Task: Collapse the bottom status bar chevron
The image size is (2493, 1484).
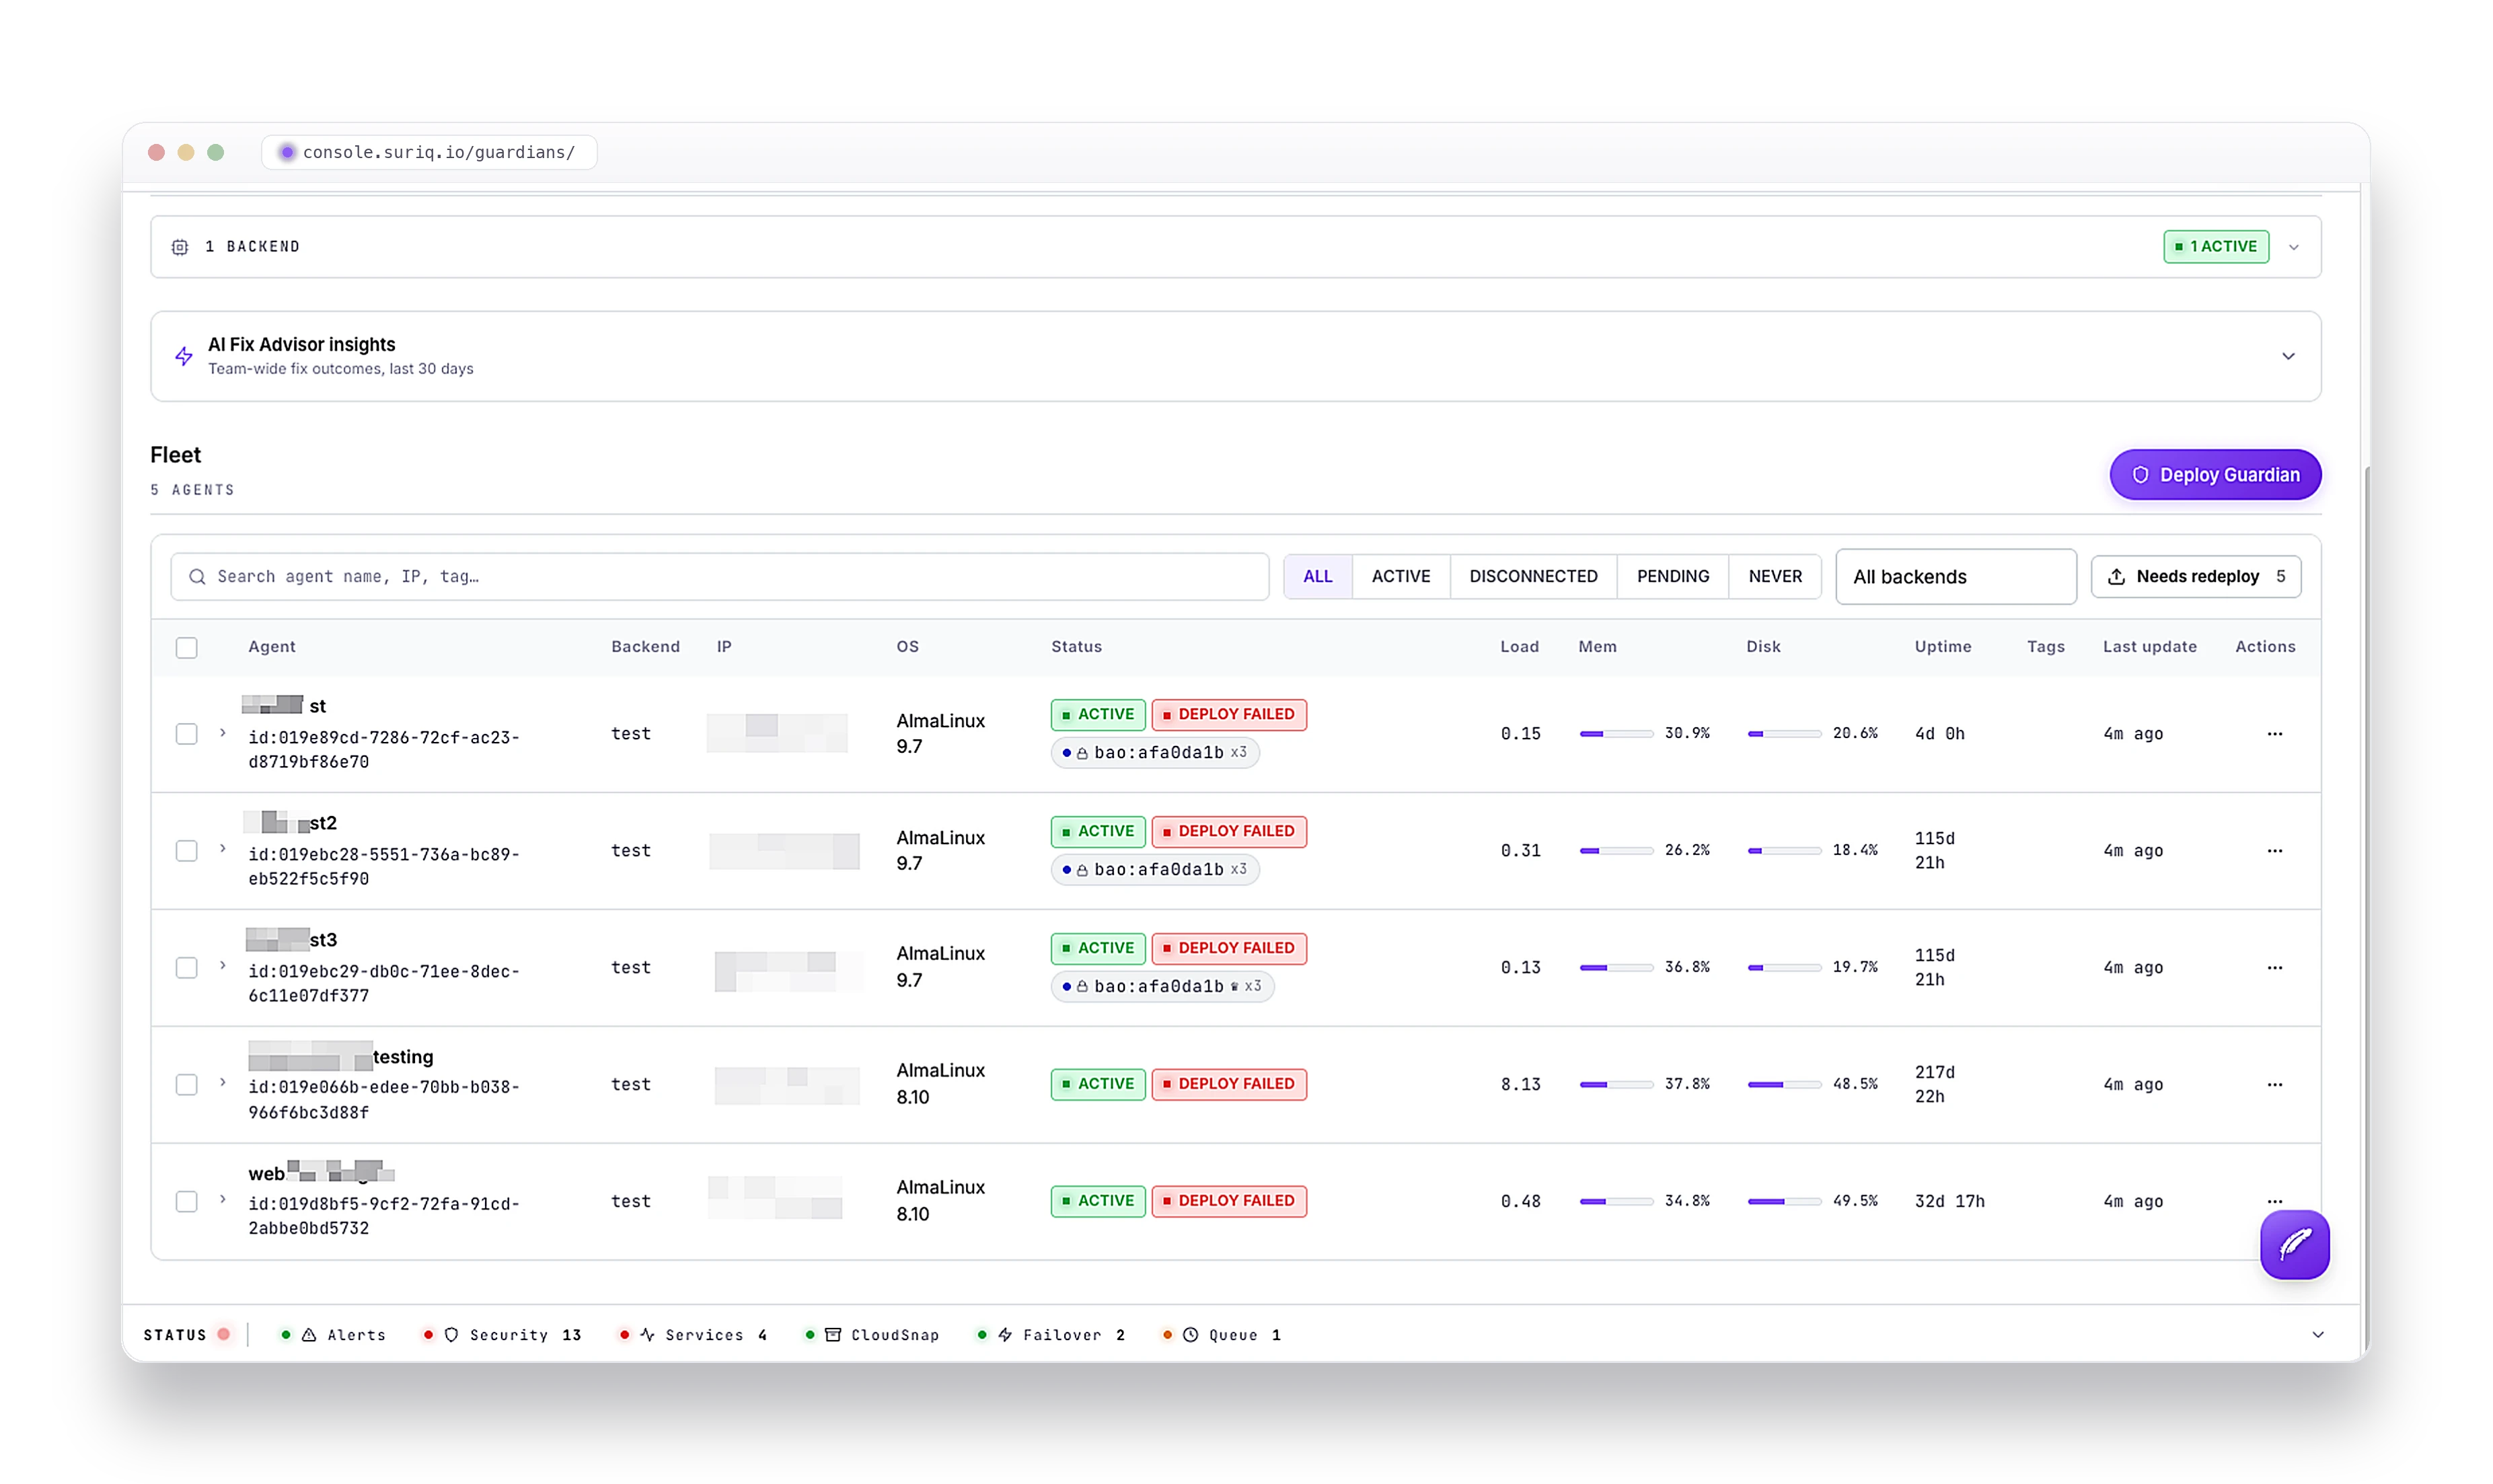Action: point(2317,1335)
